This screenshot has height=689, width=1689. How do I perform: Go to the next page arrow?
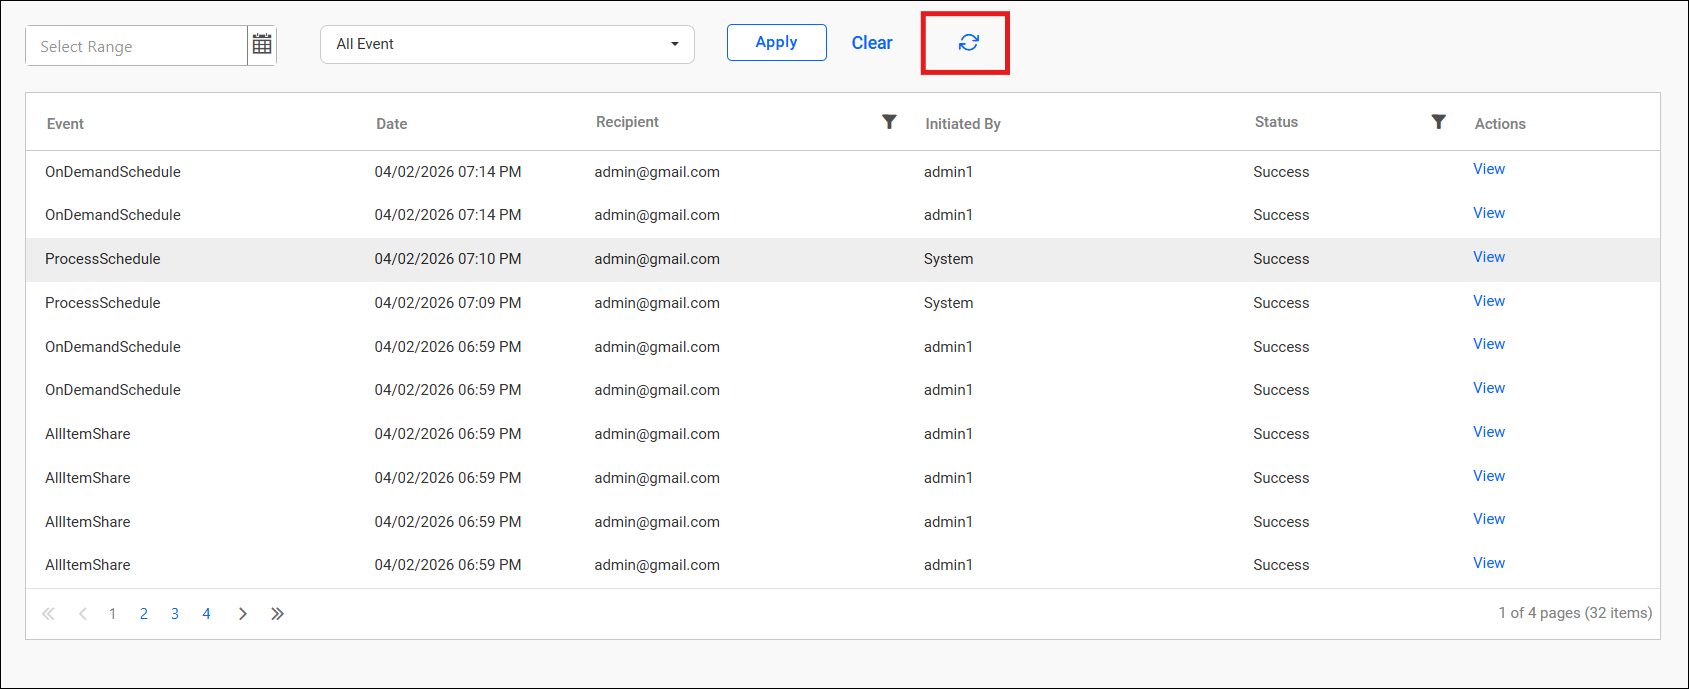tap(242, 614)
